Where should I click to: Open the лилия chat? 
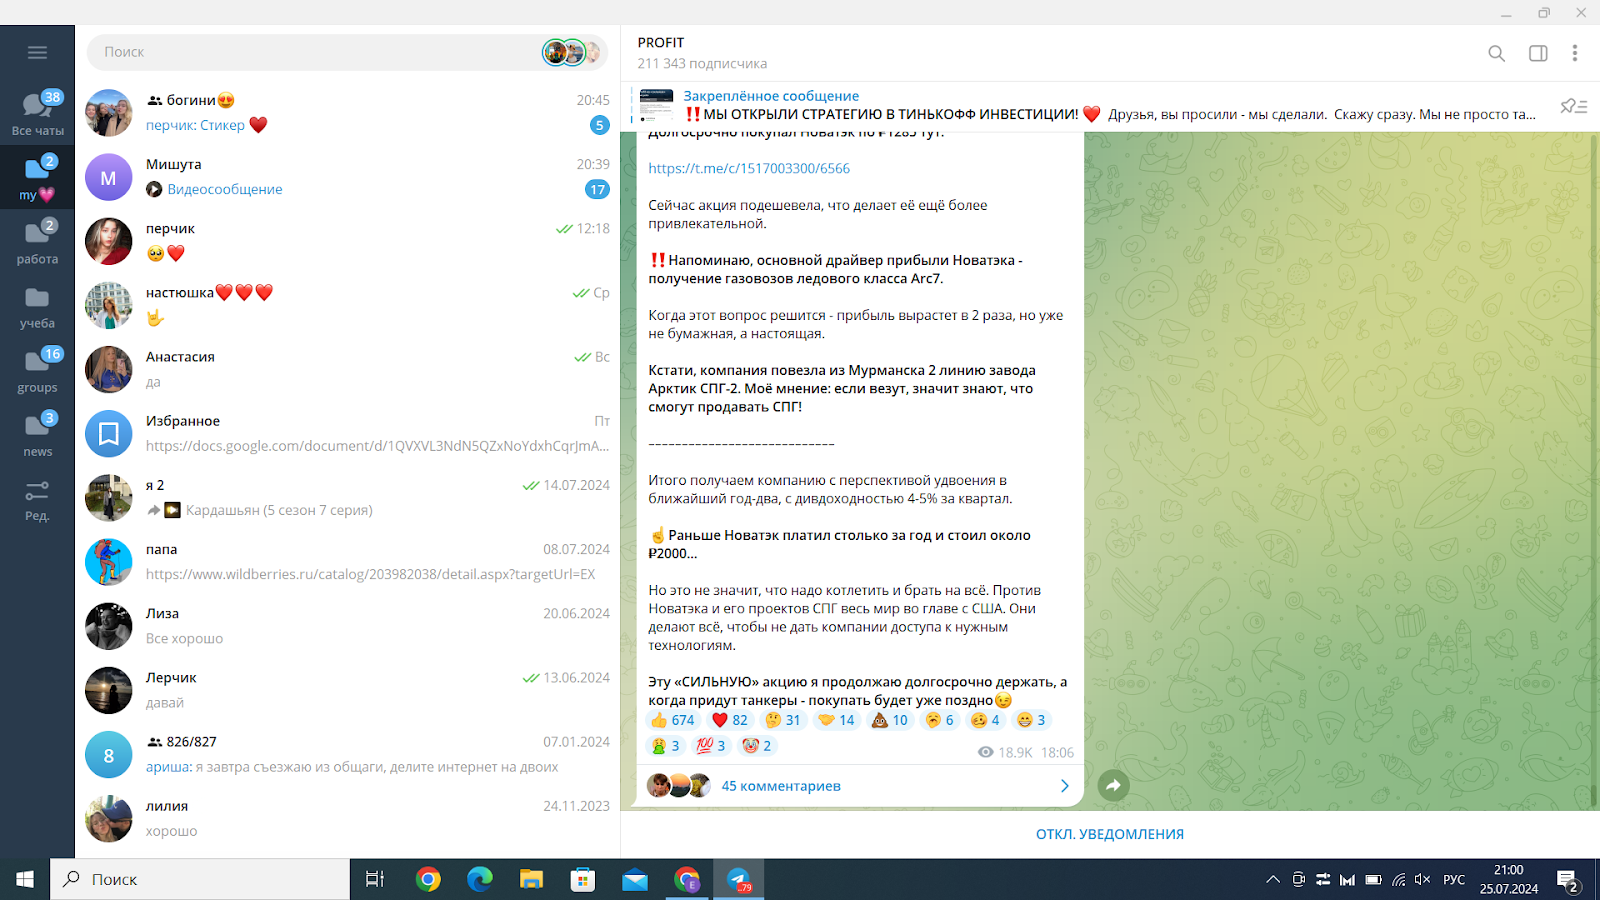[x=348, y=818]
